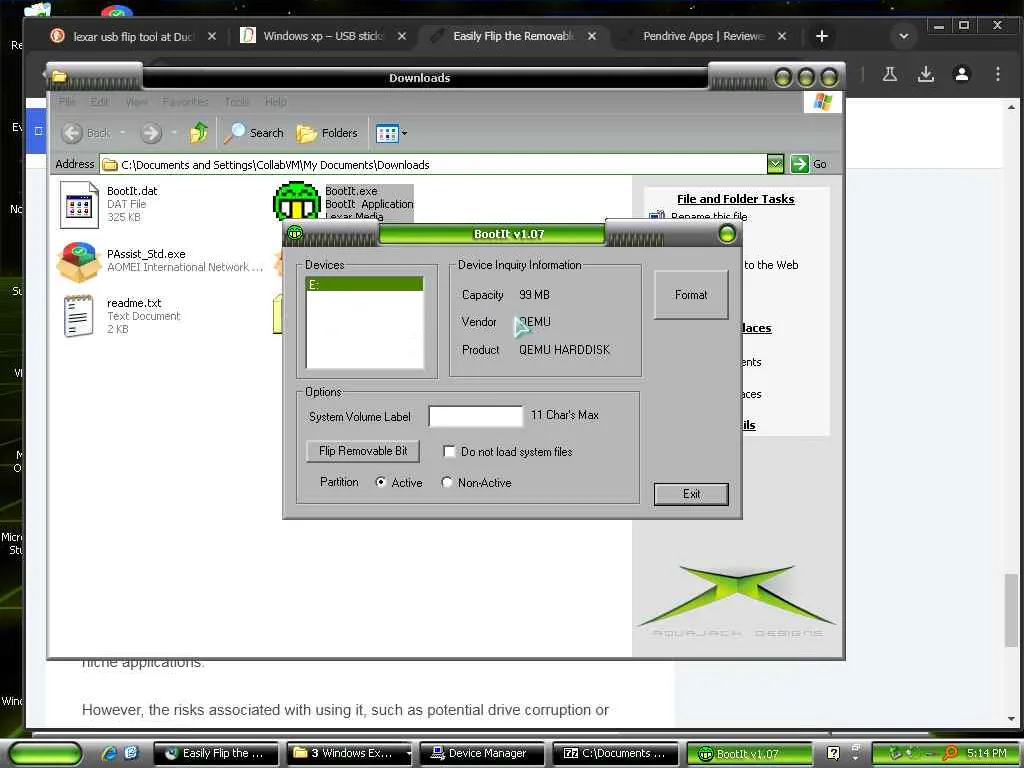The width and height of the screenshot is (1024, 768).
Task: Open the Tools menu in Explorer
Action: pos(237,101)
